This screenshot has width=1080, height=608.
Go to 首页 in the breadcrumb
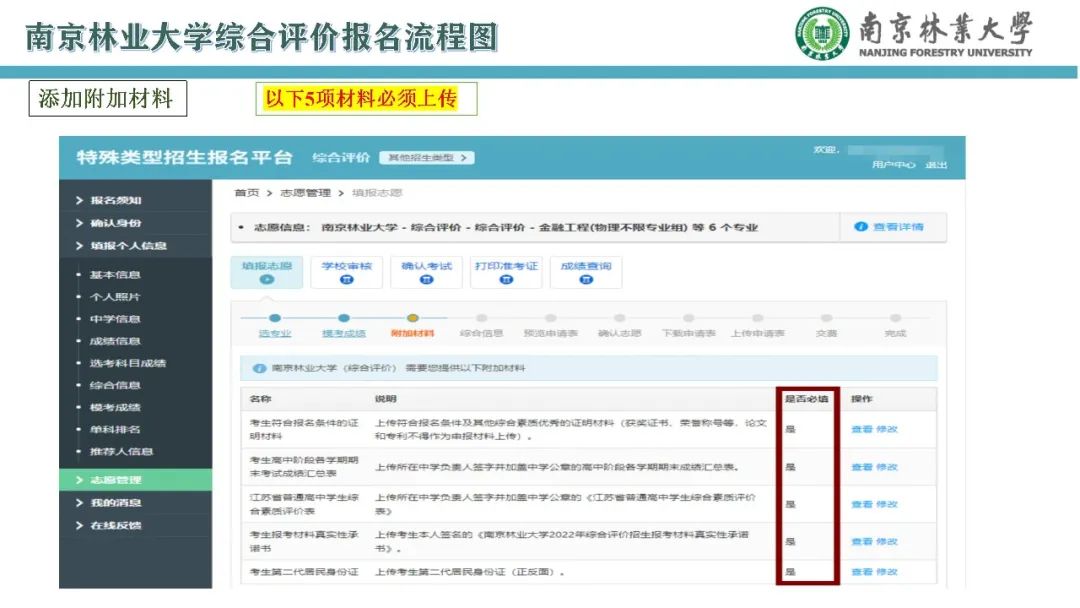[246, 192]
